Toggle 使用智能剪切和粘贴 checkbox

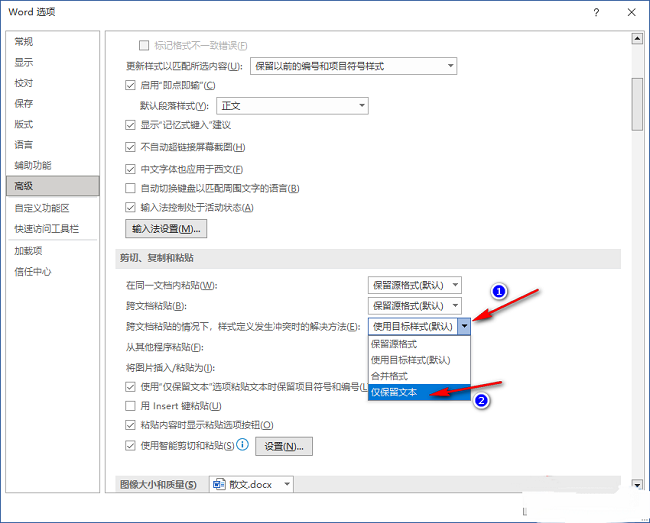(130, 446)
